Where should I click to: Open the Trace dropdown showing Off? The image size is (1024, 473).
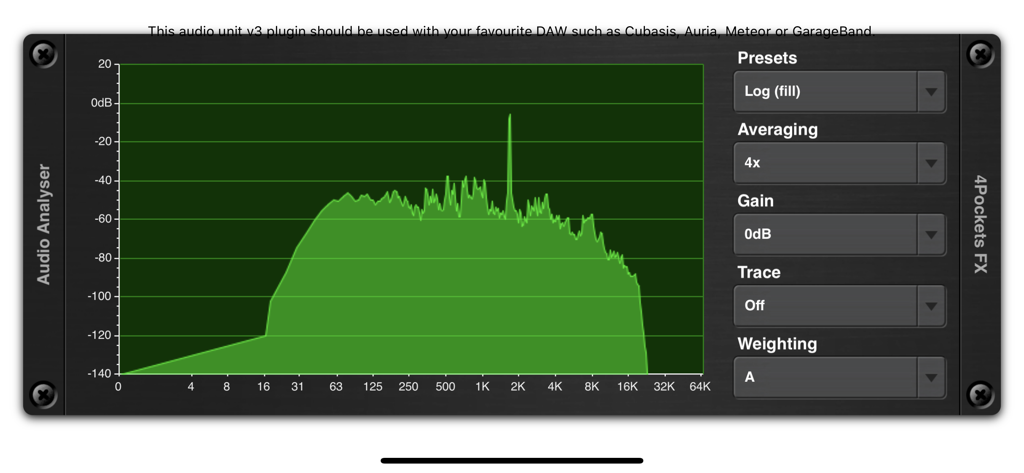(x=839, y=305)
